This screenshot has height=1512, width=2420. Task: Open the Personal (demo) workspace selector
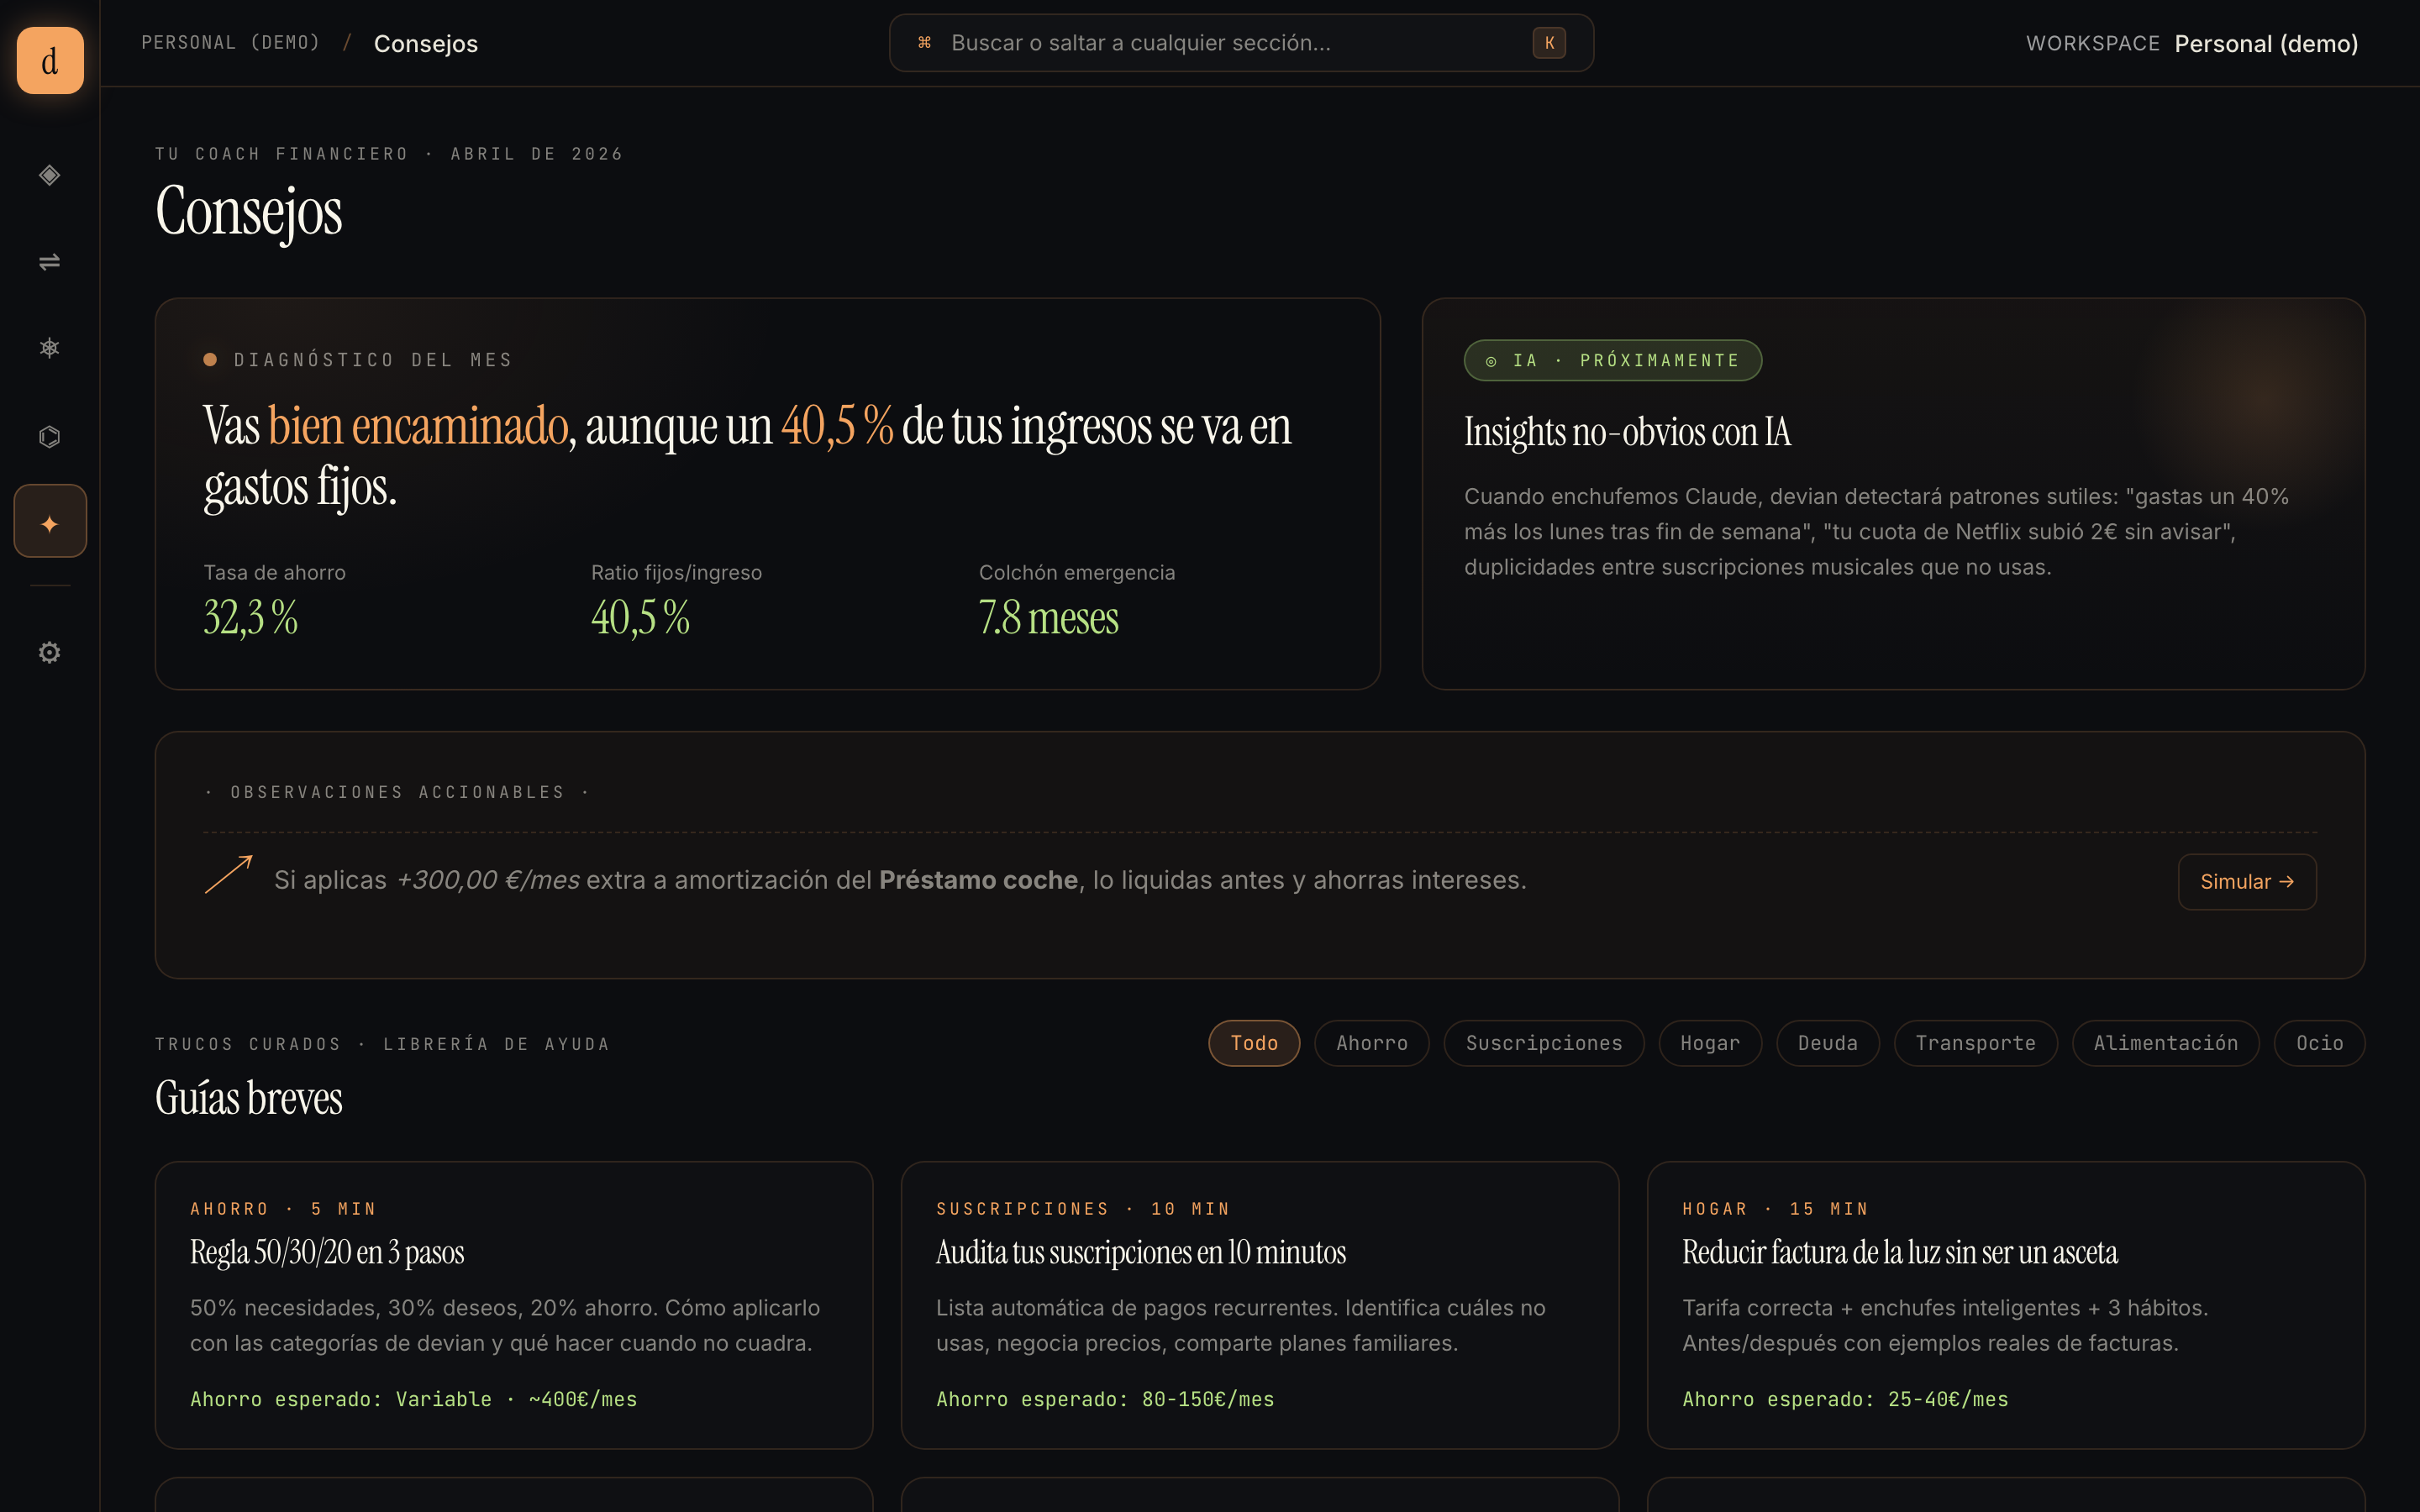(x=2265, y=44)
